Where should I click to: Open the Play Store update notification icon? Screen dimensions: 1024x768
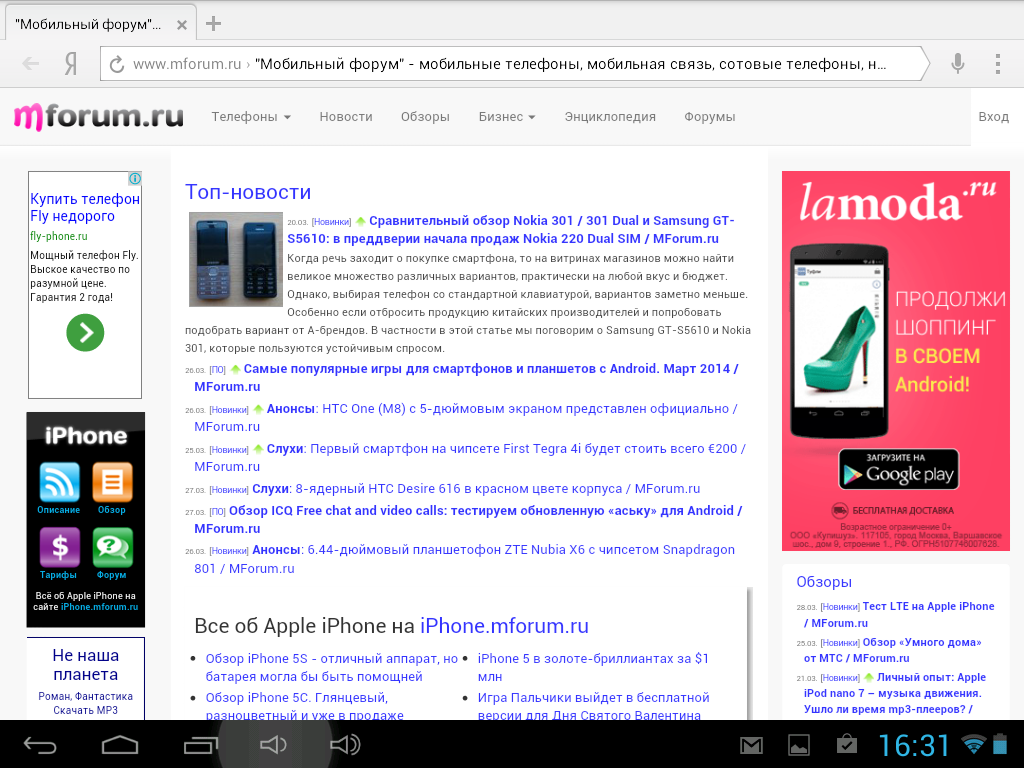pos(846,744)
